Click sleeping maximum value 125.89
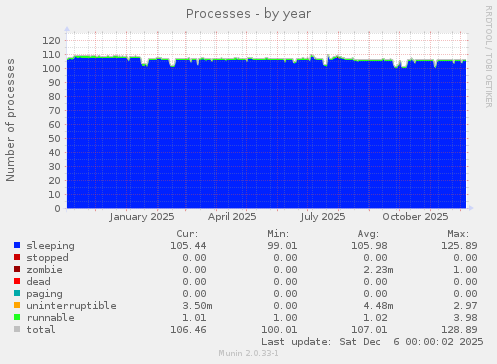 [459, 246]
